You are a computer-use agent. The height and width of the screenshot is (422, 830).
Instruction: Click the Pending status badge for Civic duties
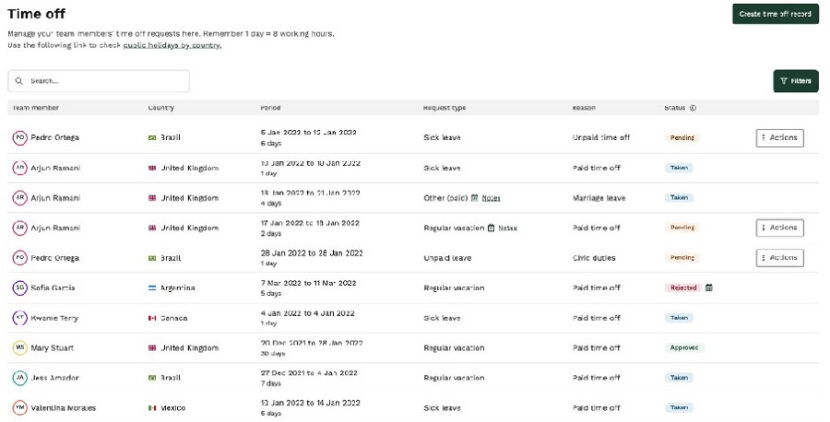[x=683, y=258]
